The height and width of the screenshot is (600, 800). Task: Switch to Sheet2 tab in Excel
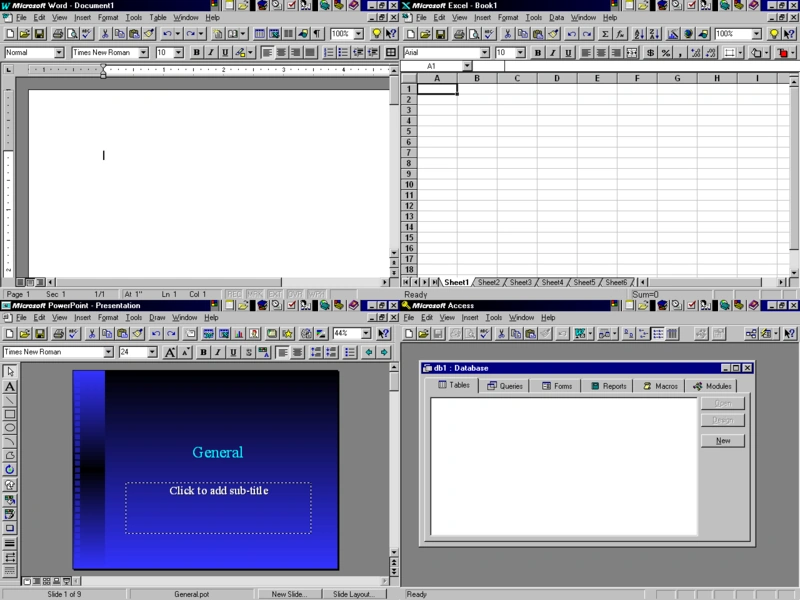point(488,282)
